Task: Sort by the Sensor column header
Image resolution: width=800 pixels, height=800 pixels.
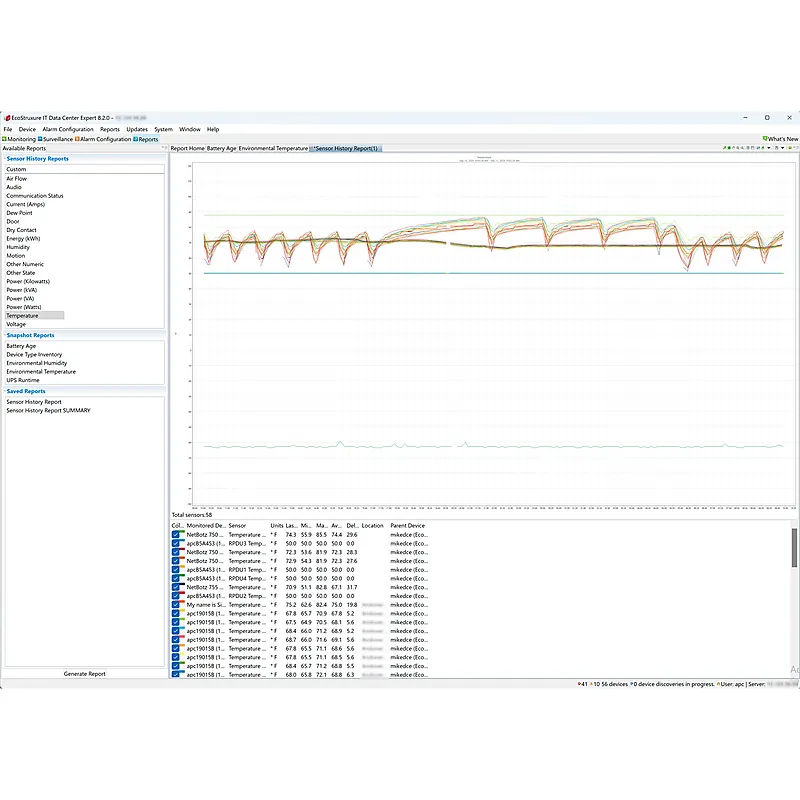Action: (237, 526)
